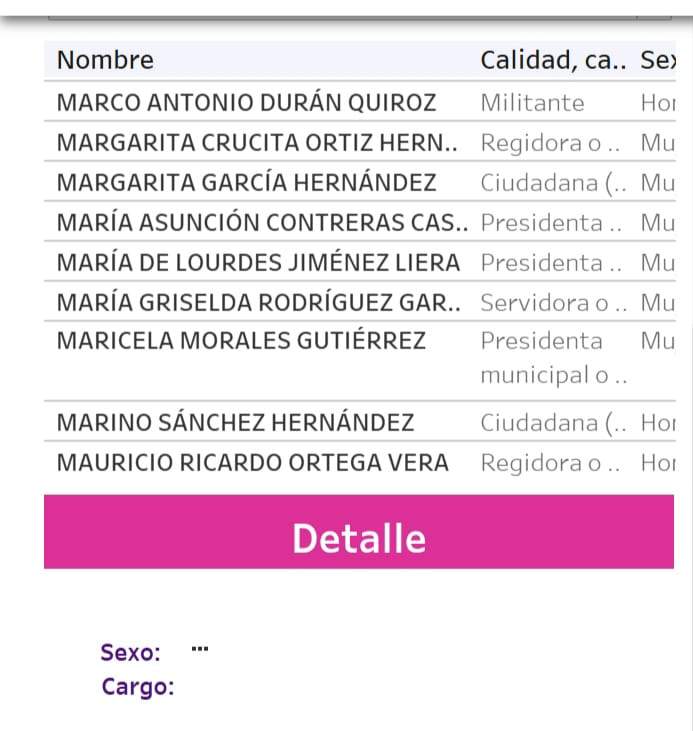This screenshot has width=693, height=731.
Task: Click the Militante cell
Action: click(x=532, y=103)
